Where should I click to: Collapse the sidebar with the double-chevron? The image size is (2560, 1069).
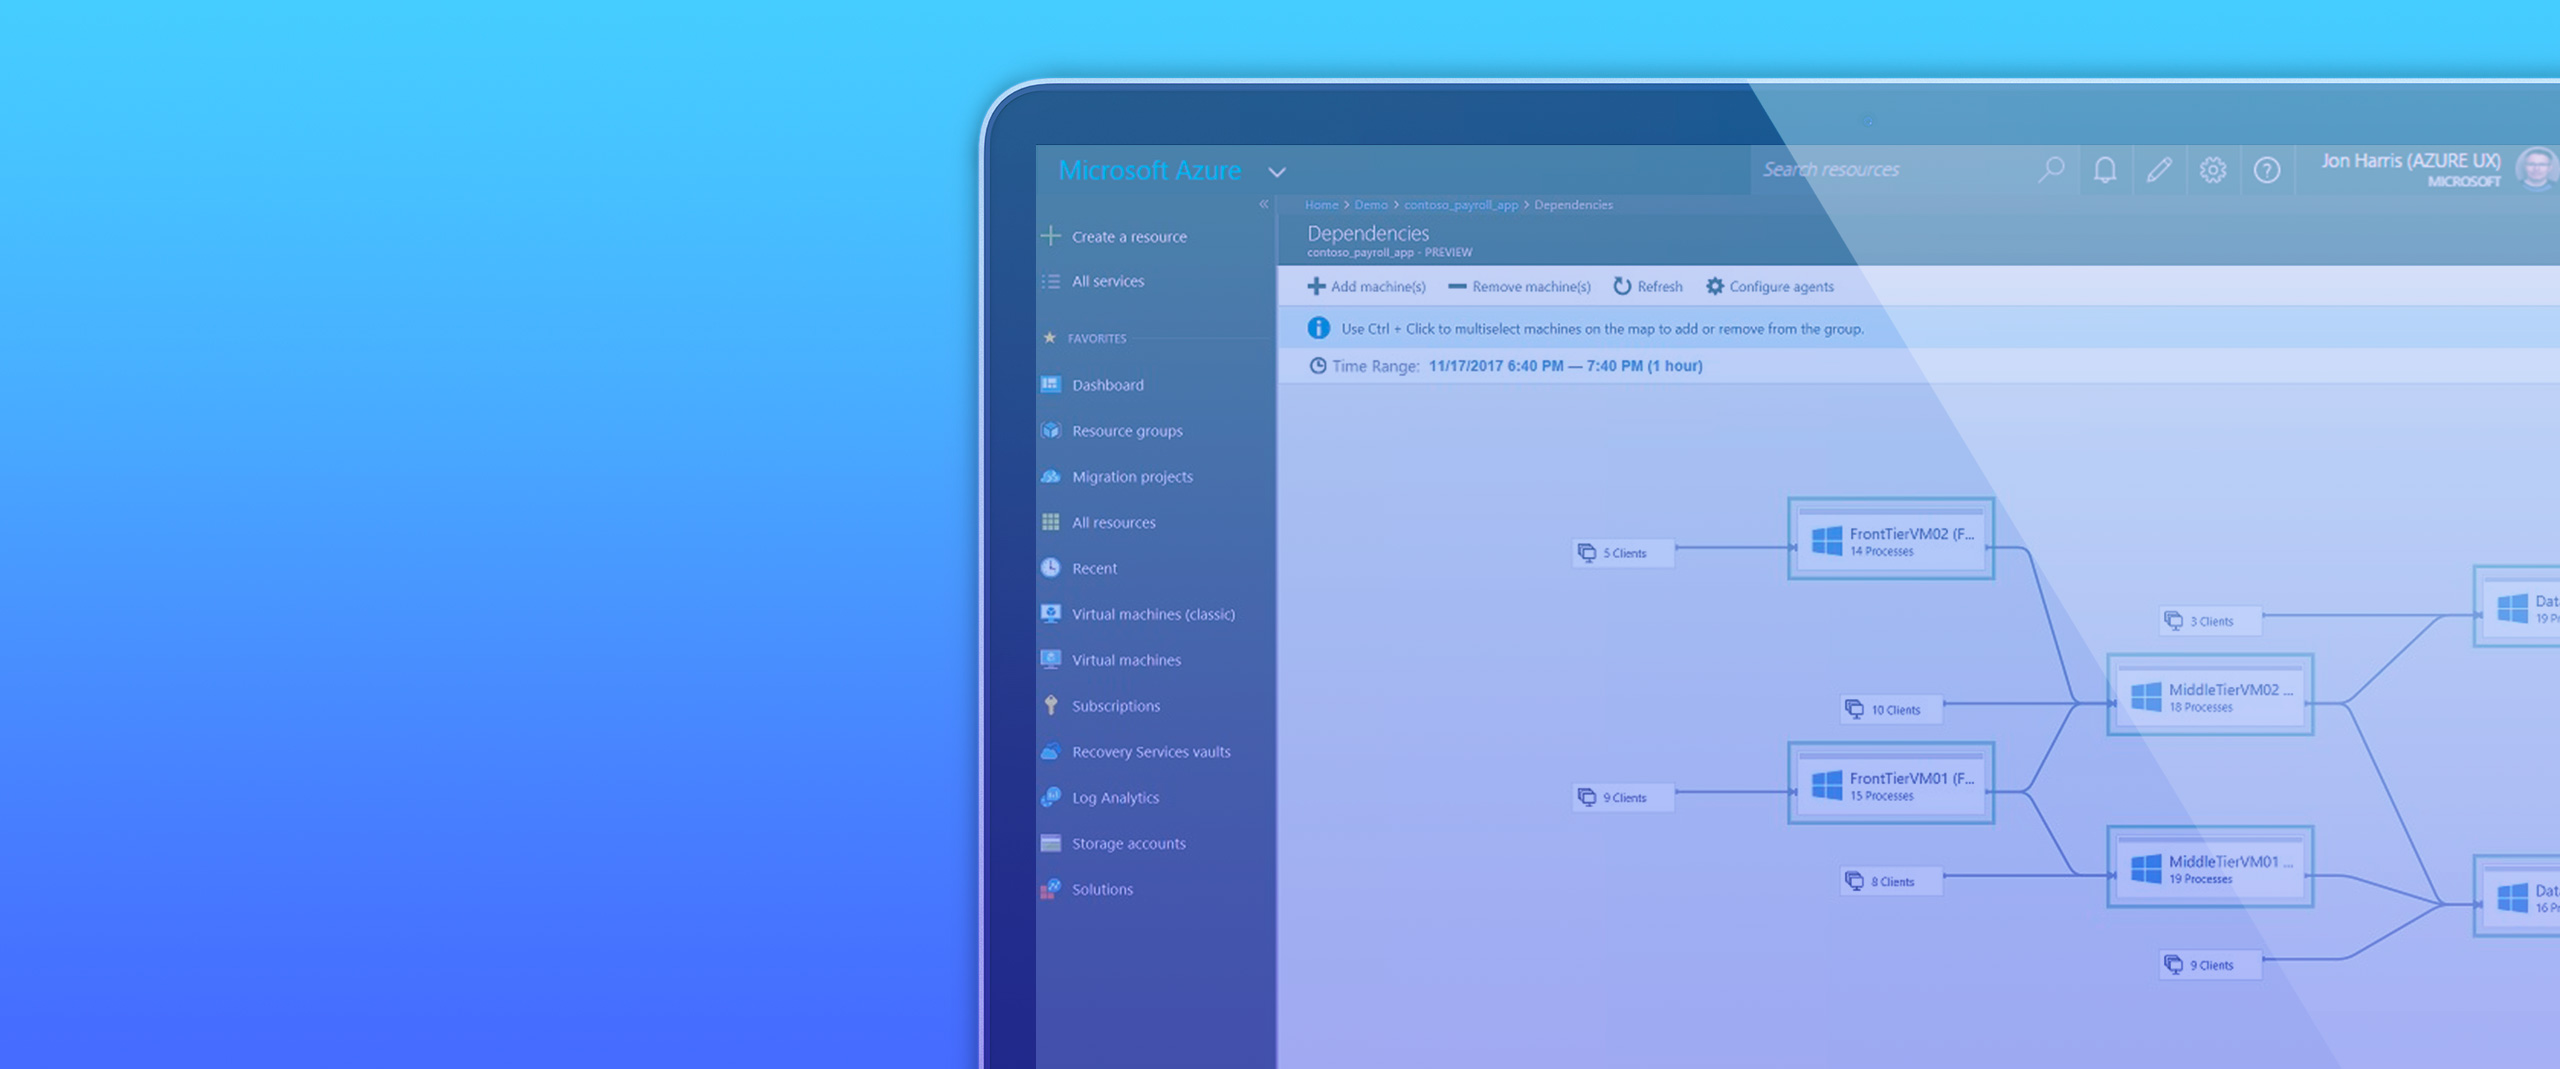(x=1264, y=204)
